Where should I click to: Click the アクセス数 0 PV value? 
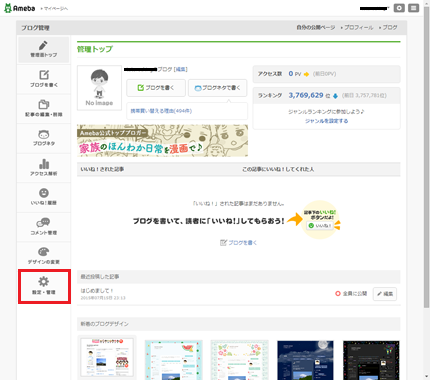pos(295,74)
